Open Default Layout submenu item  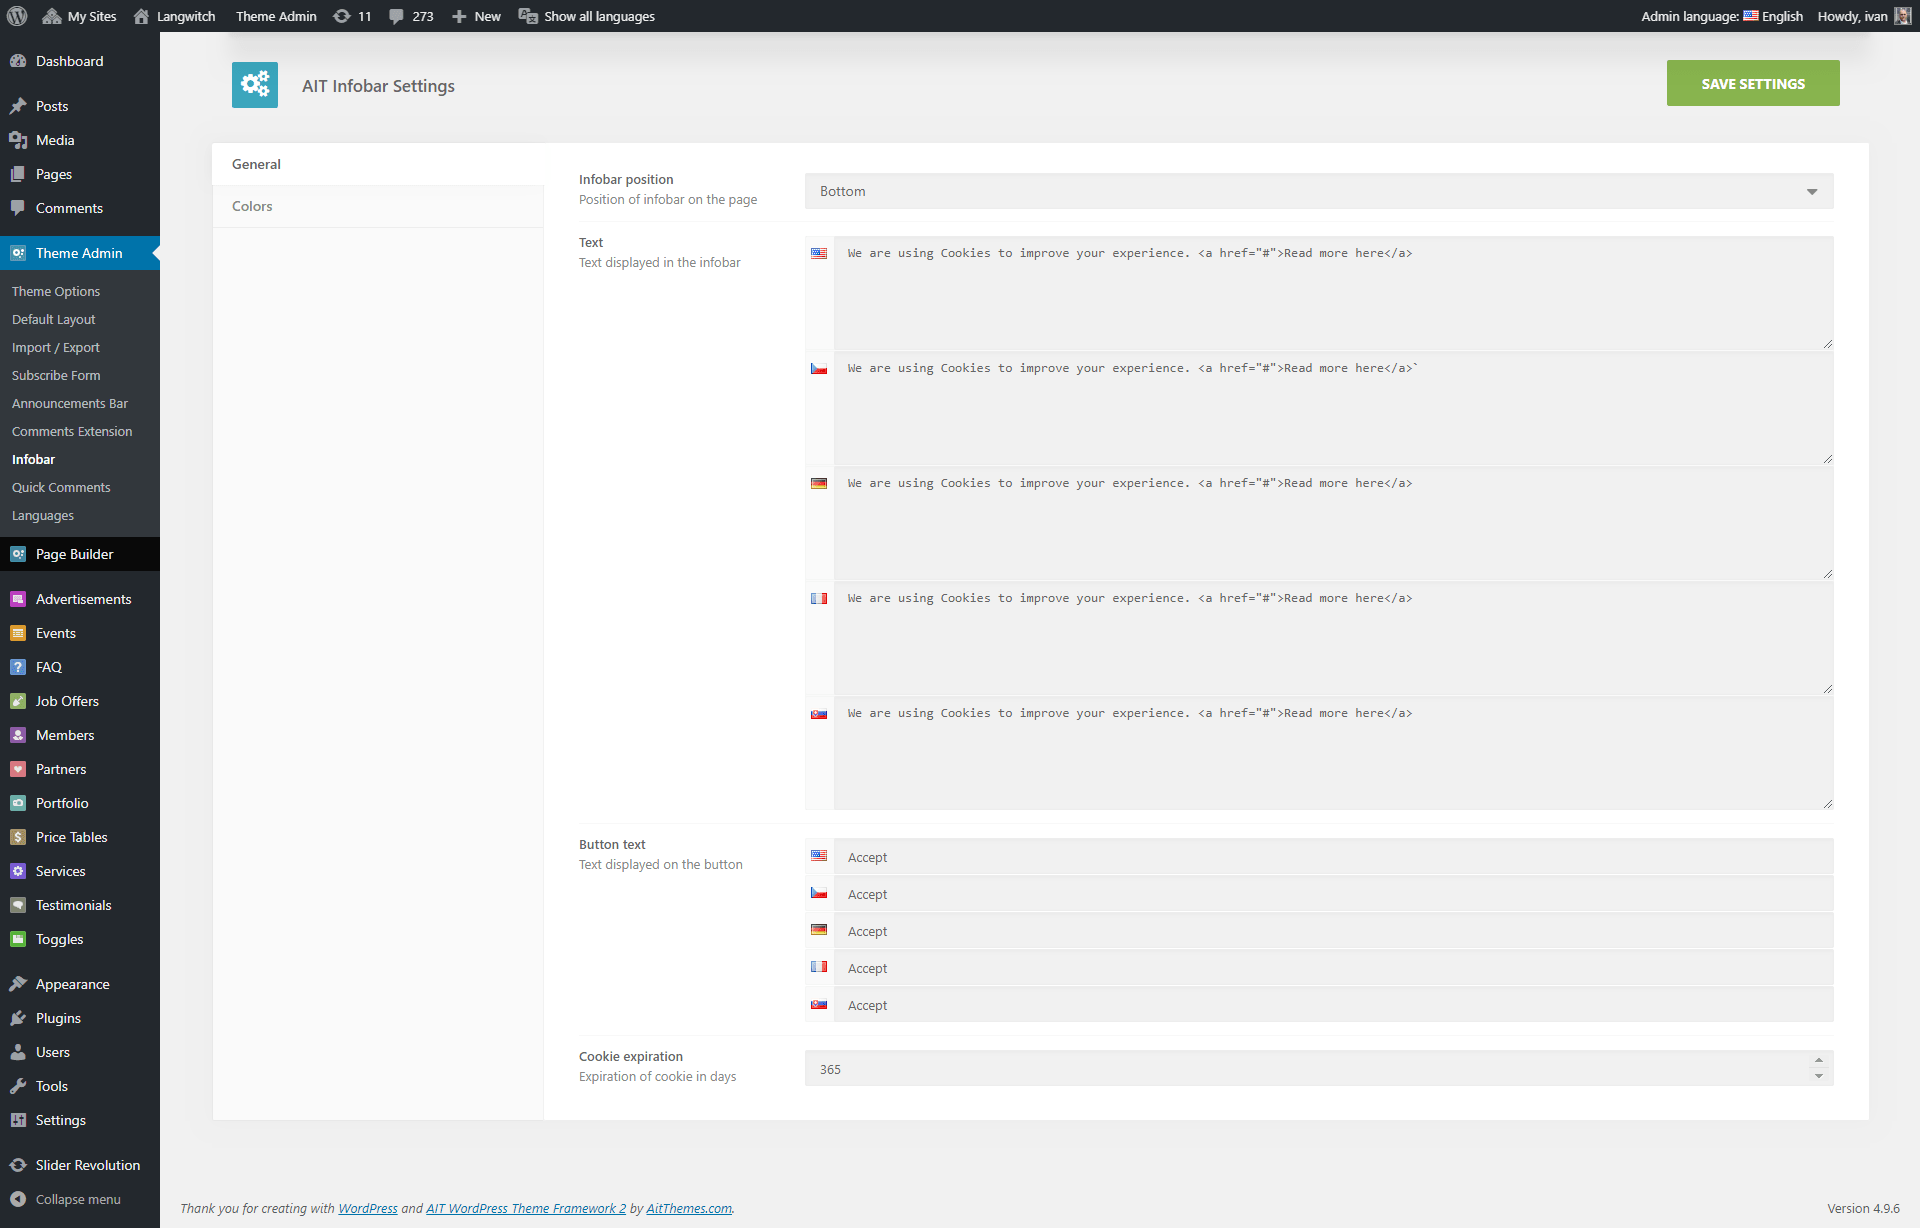pos(54,319)
